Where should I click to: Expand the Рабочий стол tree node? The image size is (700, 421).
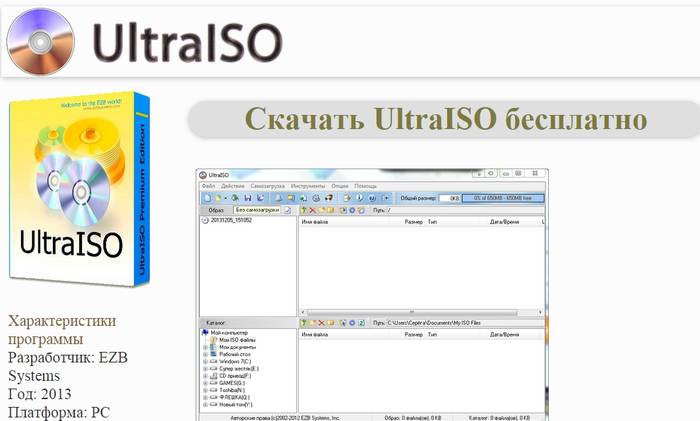tap(205, 354)
